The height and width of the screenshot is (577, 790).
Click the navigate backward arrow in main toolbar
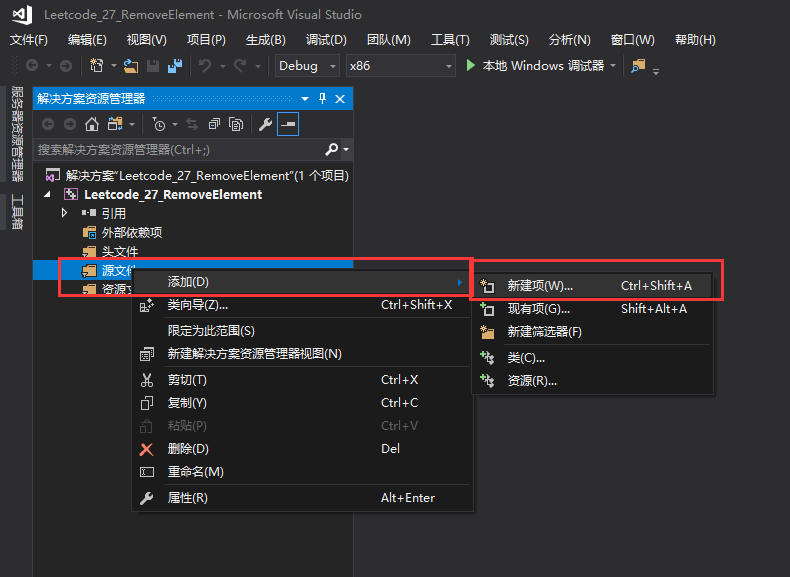(x=32, y=66)
